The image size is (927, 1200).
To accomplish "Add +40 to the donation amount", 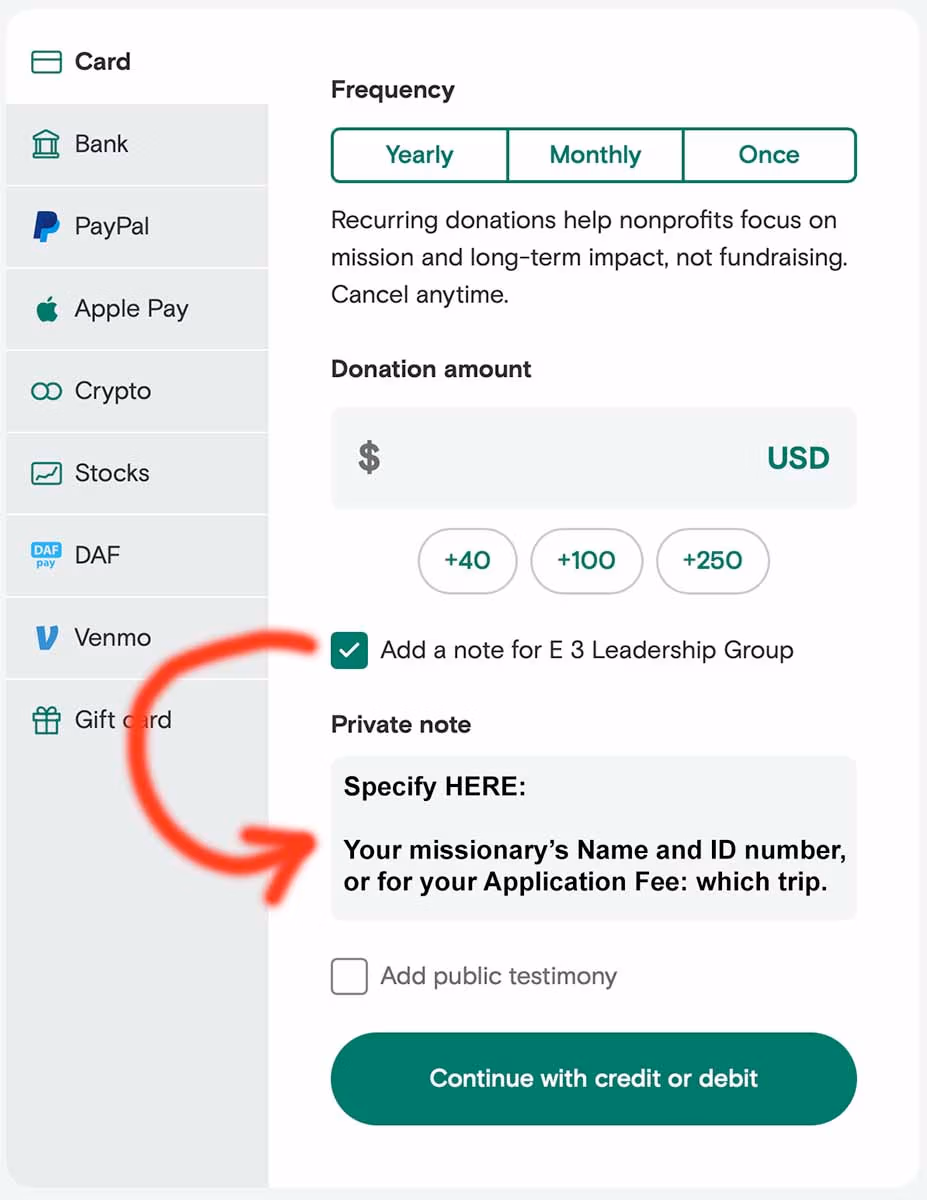I will [x=467, y=560].
